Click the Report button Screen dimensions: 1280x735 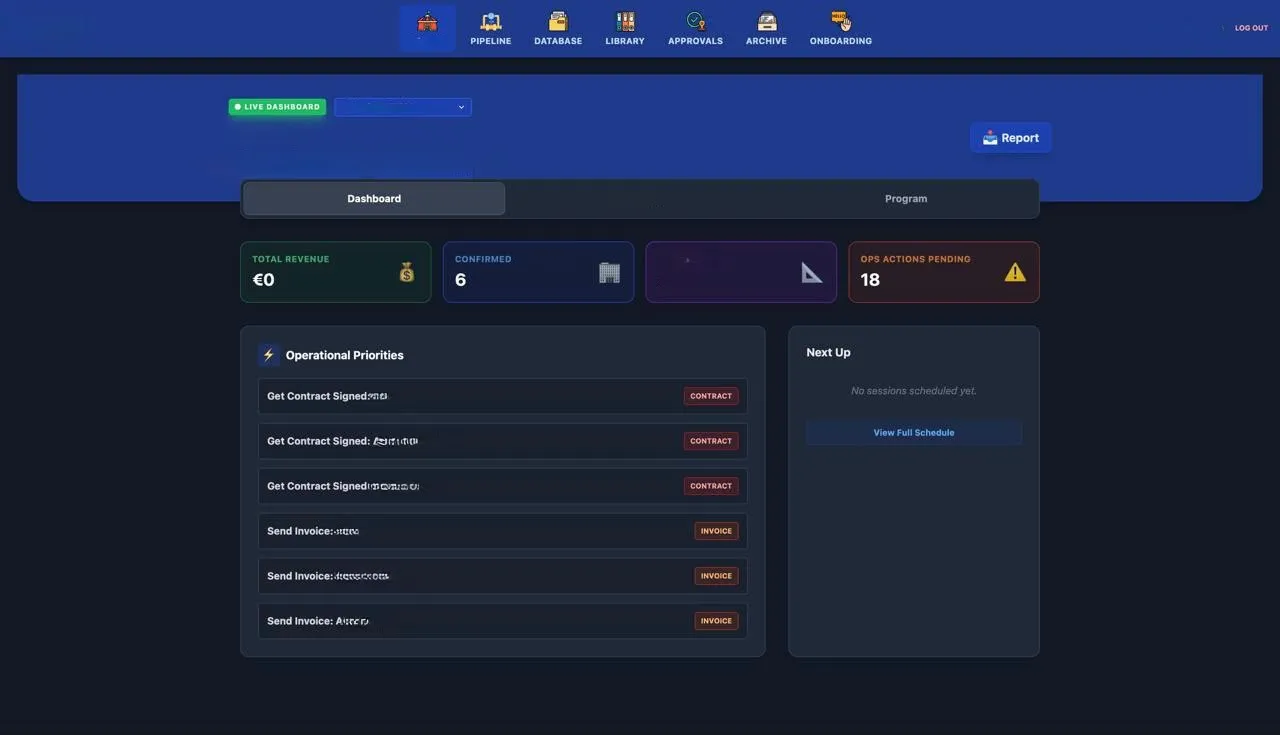pyautogui.click(x=1011, y=138)
